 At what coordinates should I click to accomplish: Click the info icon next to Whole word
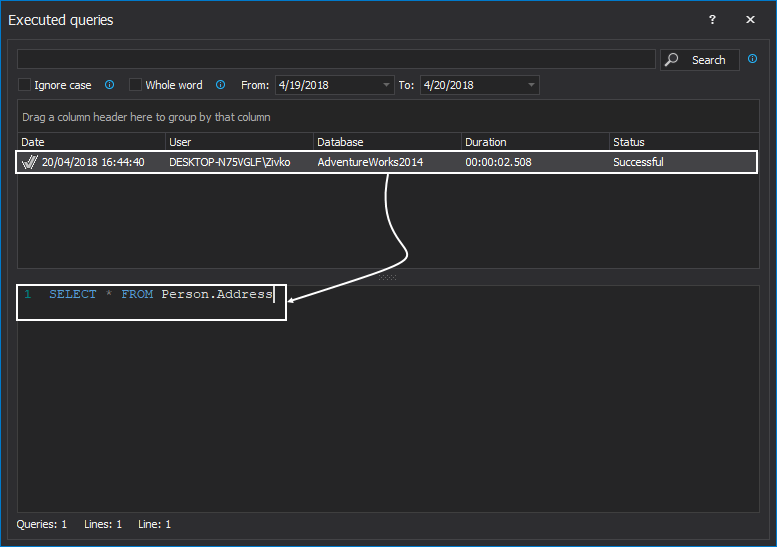(221, 85)
